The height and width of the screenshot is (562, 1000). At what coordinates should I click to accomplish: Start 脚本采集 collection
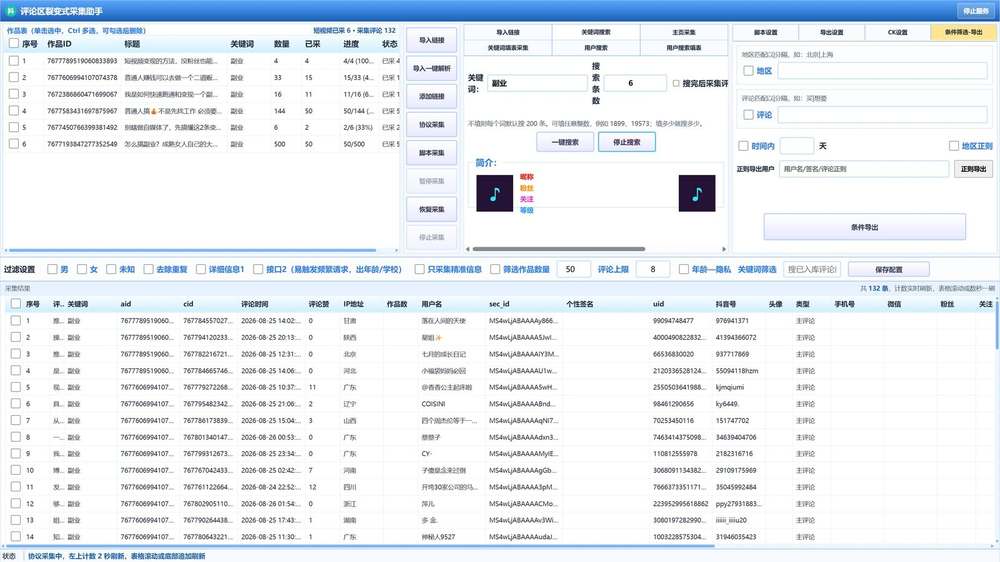click(432, 153)
